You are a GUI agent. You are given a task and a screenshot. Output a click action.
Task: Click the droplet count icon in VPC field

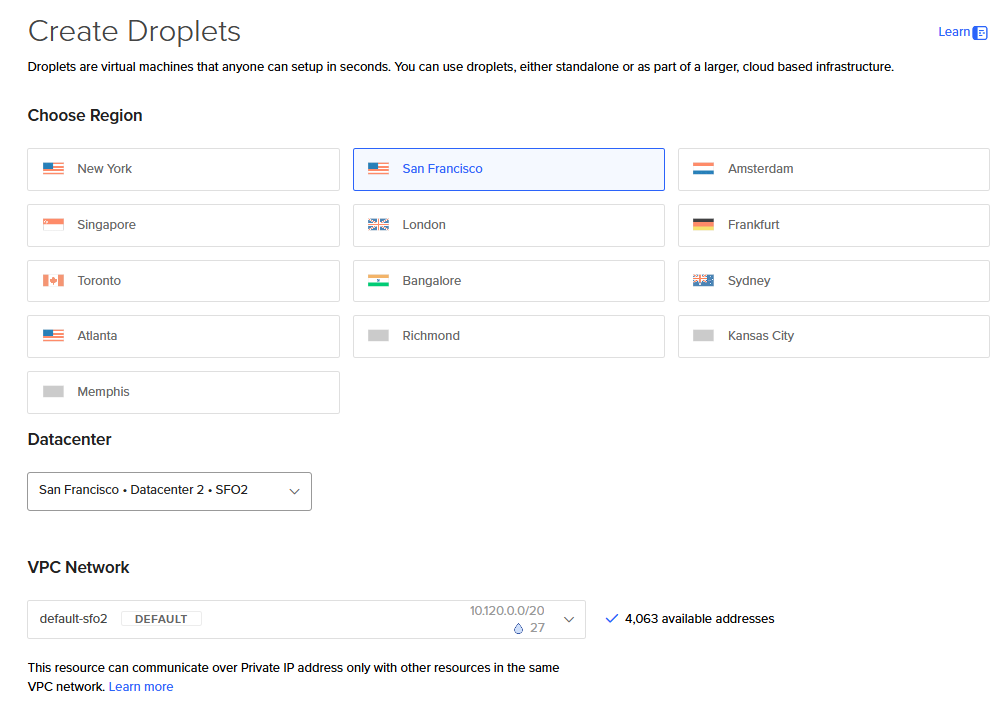tap(518, 628)
